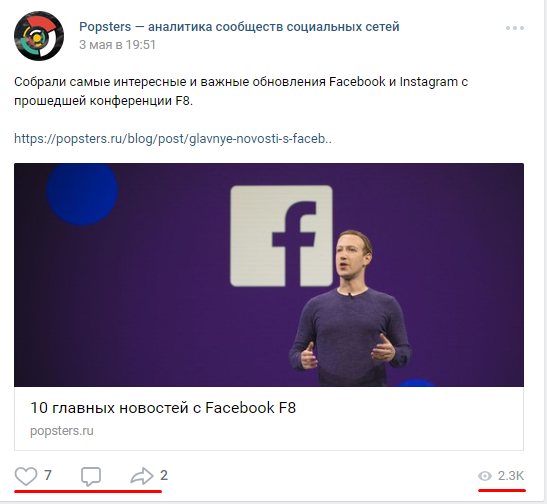Click the popsters.ru domain under the article title

[x=62, y=431]
